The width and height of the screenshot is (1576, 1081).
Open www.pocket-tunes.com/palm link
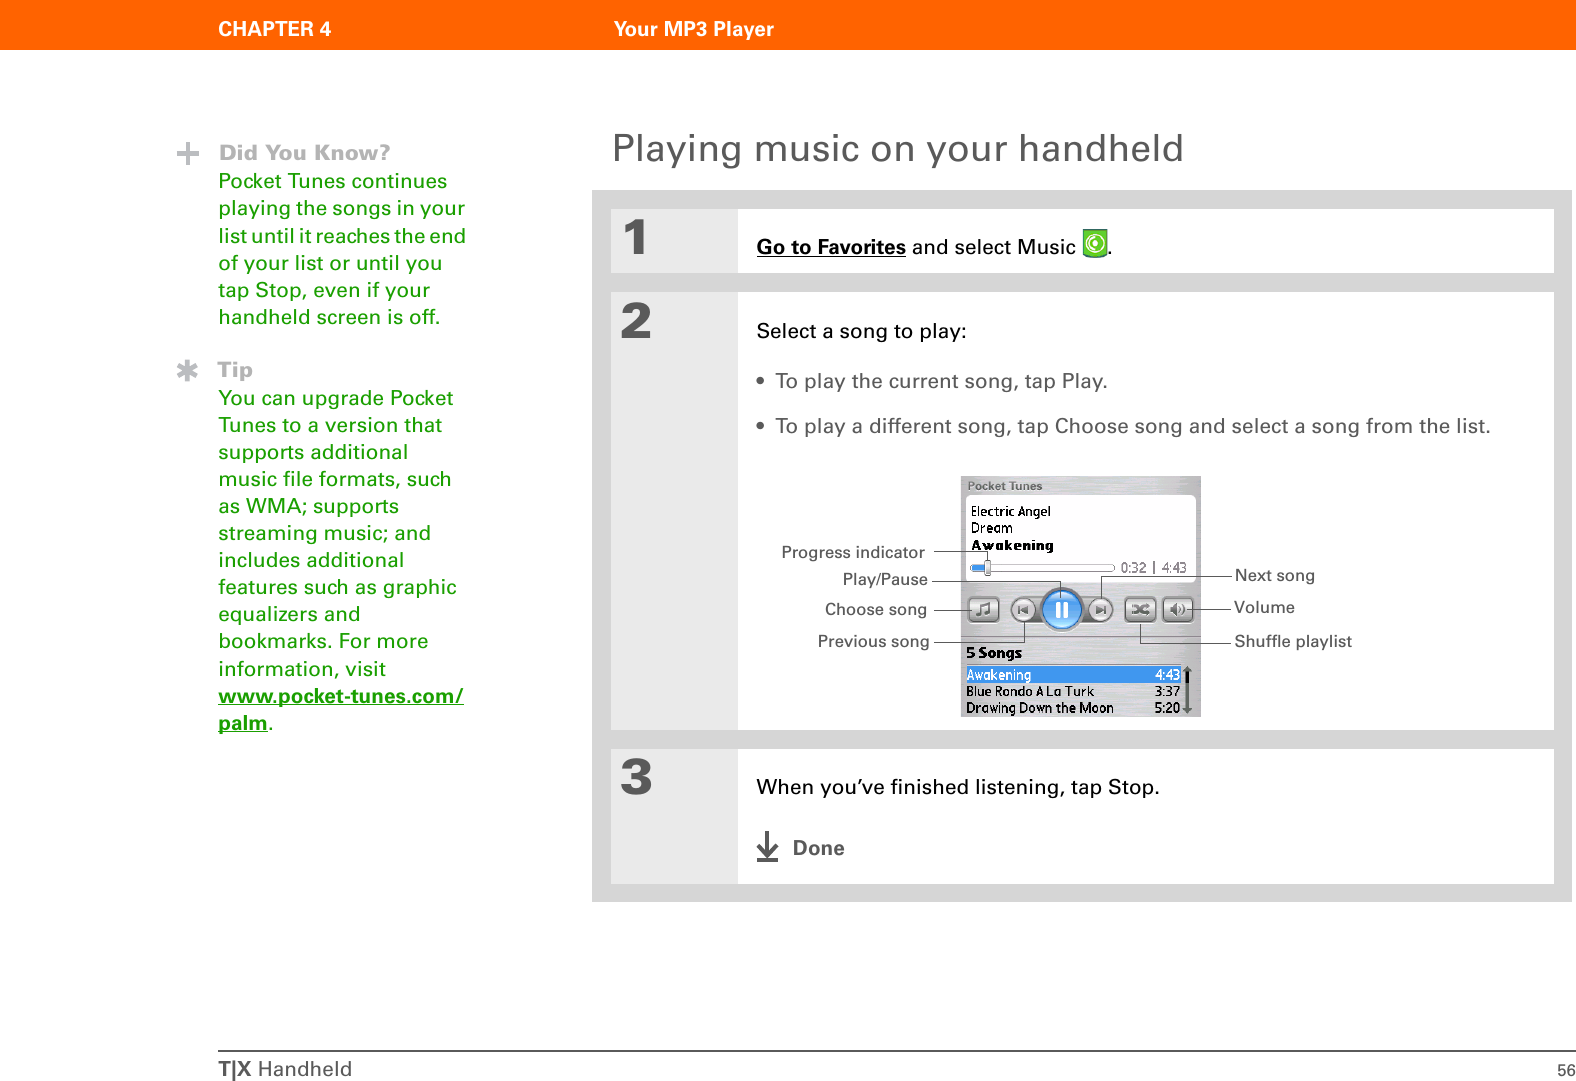coord(340,709)
